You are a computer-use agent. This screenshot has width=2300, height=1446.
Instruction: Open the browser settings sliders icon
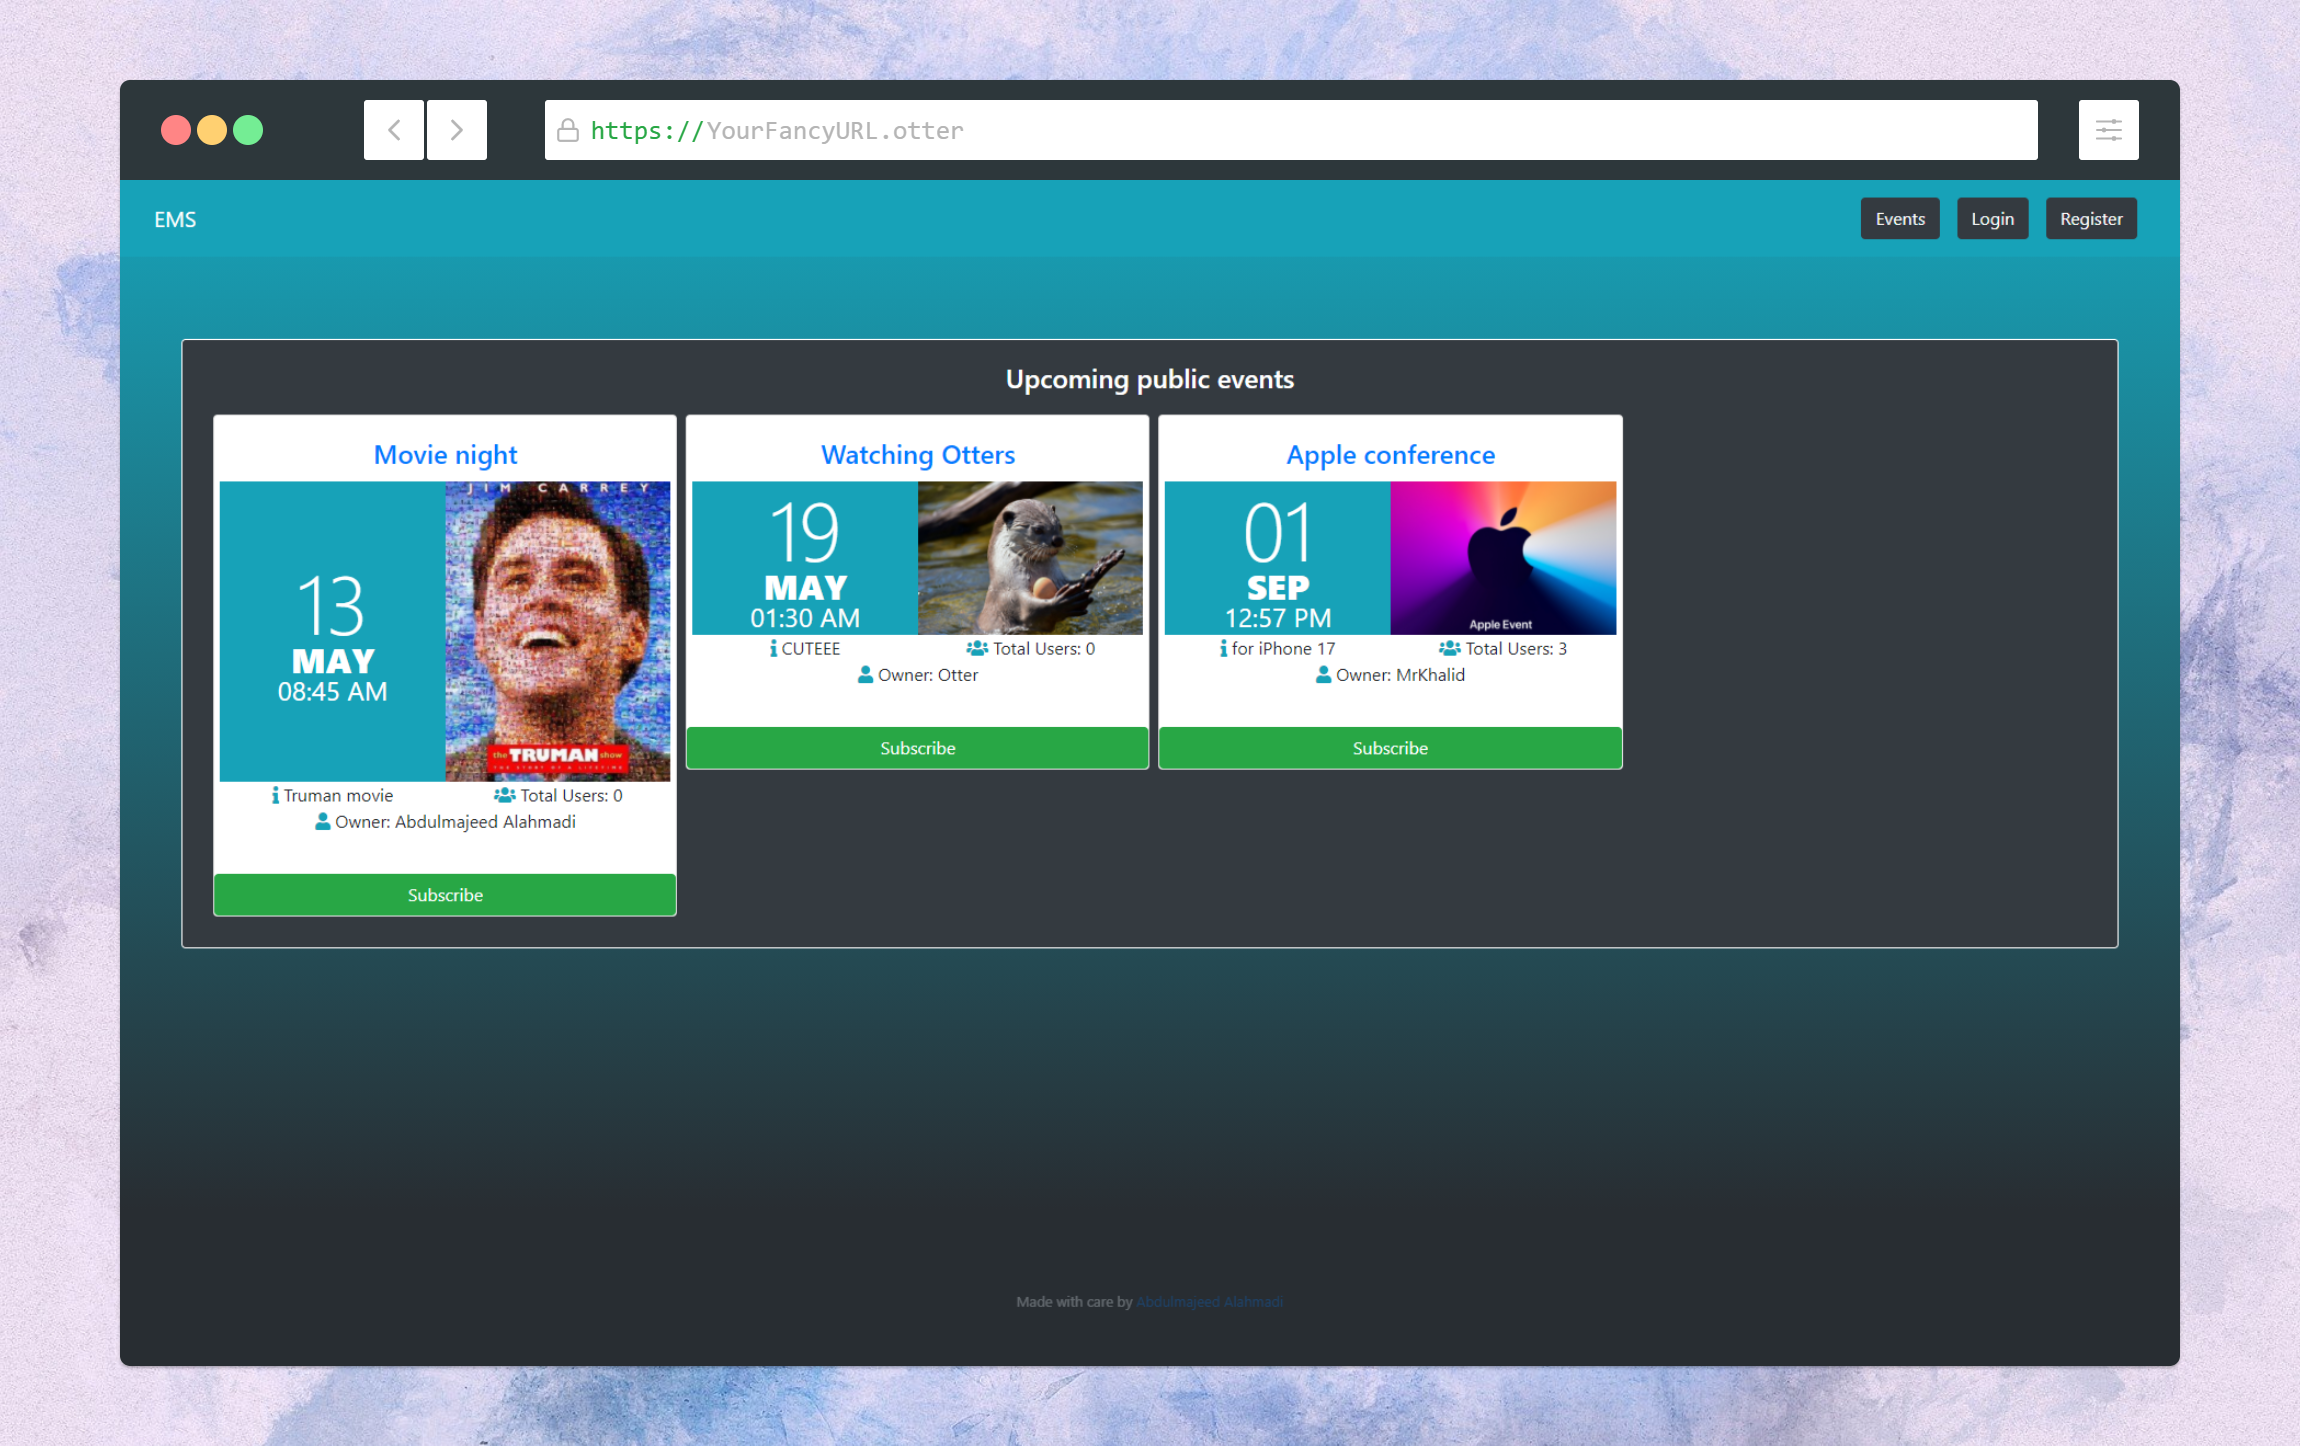click(2108, 130)
